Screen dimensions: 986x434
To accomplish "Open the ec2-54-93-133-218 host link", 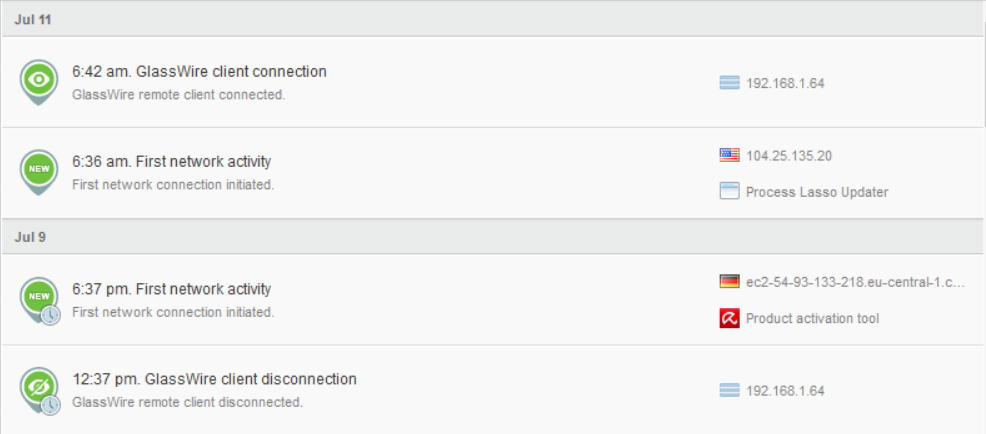I will point(855,282).
